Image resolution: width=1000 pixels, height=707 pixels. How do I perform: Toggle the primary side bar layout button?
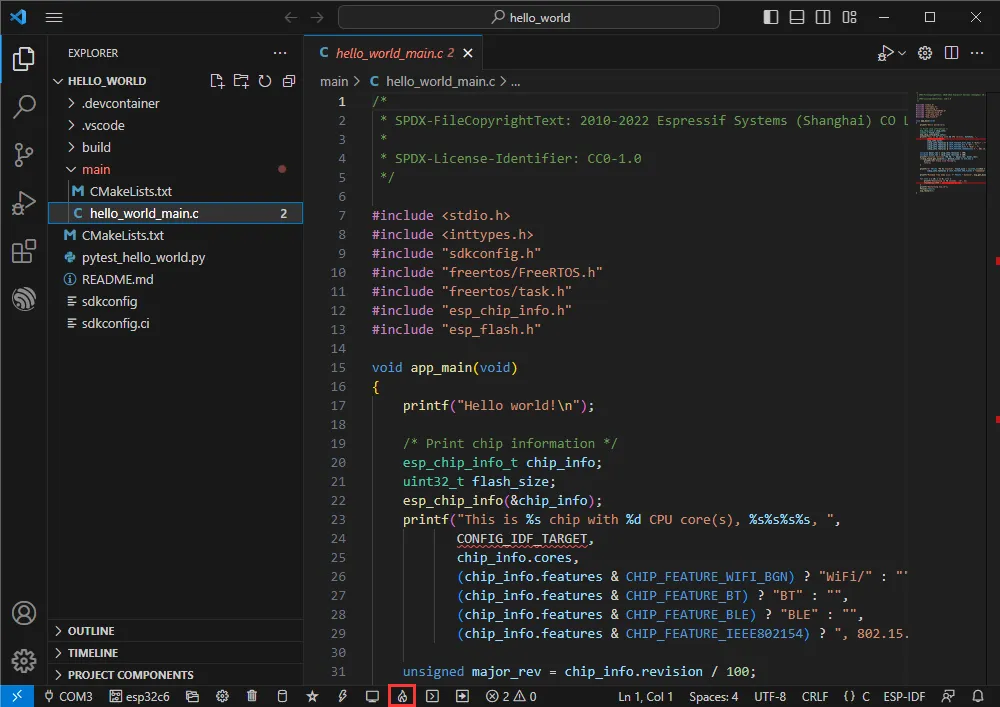pyautogui.click(x=770, y=17)
